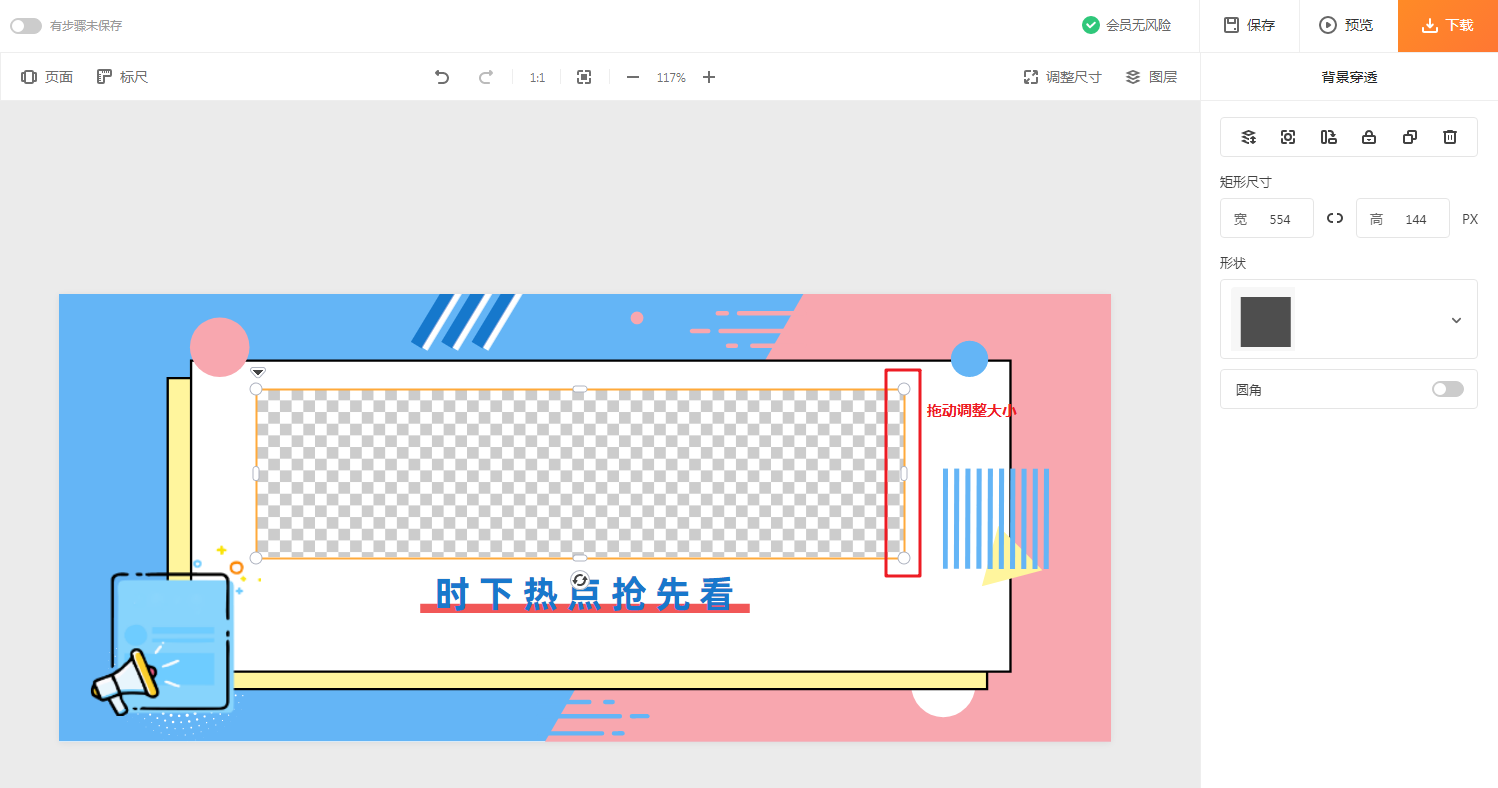Click the top-center edge selection handle

(x=580, y=389)
